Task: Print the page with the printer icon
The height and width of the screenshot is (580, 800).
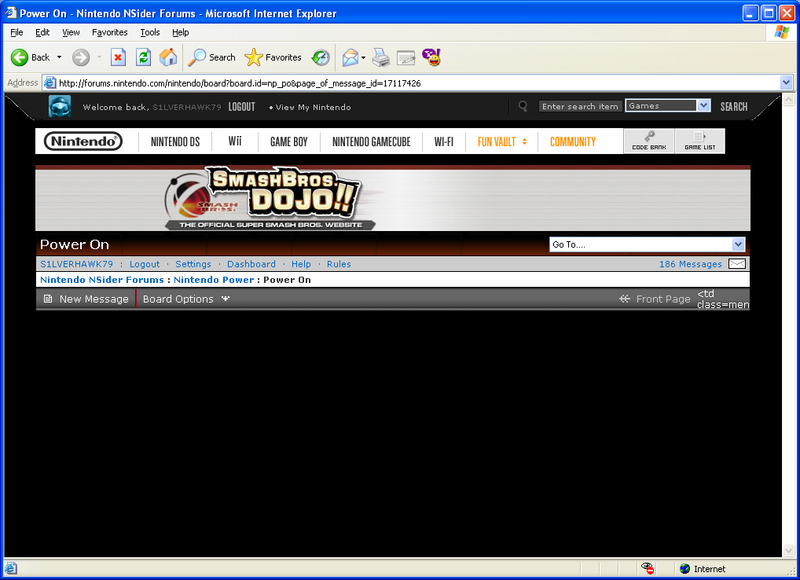Action: coord(381,58)
